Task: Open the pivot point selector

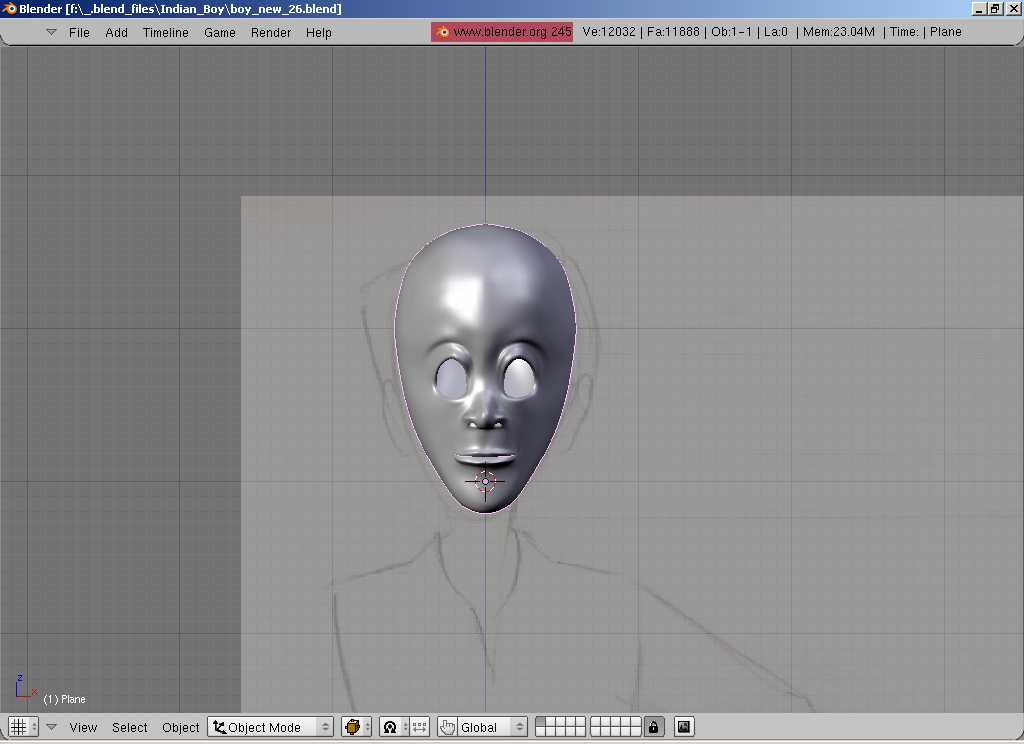Action: click(394, 727)
